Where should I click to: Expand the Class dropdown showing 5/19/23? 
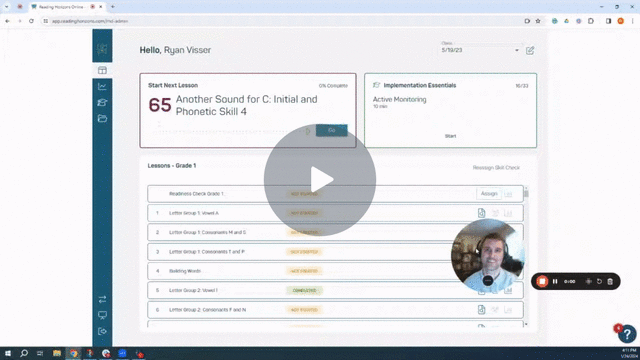tap(480, 50)
